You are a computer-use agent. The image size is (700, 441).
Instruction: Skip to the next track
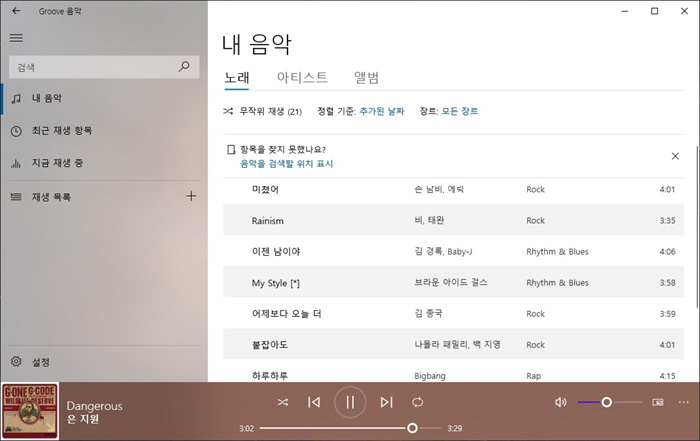(x=386, y=402)
